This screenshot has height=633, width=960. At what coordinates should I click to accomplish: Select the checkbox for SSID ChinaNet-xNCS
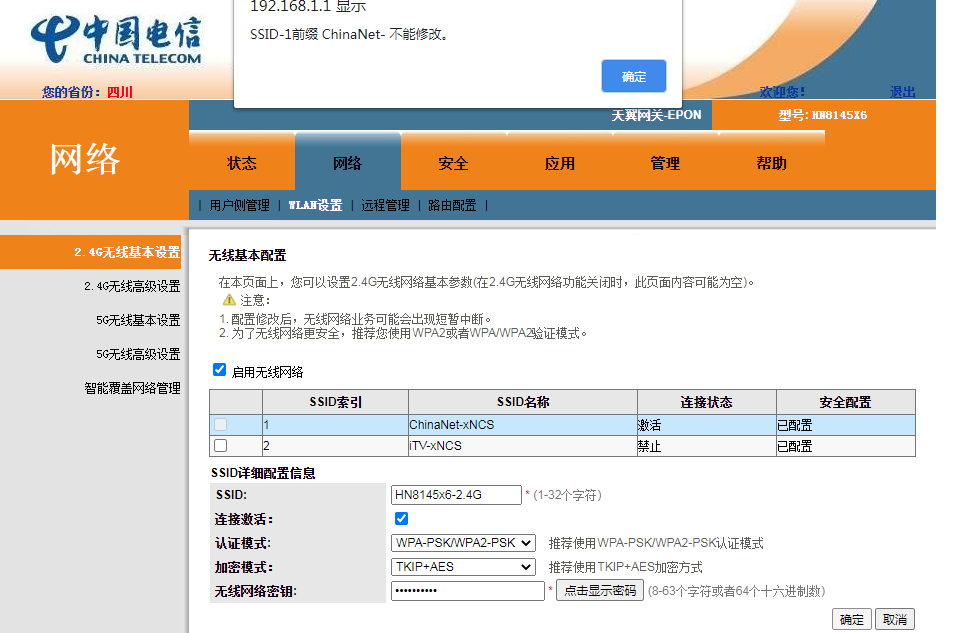tap(221, 425)
